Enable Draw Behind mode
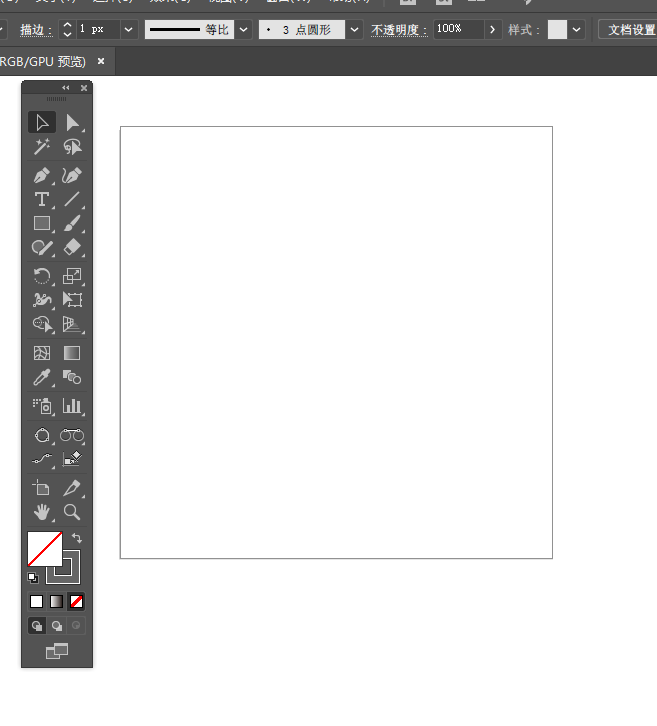 click(57, 626)
